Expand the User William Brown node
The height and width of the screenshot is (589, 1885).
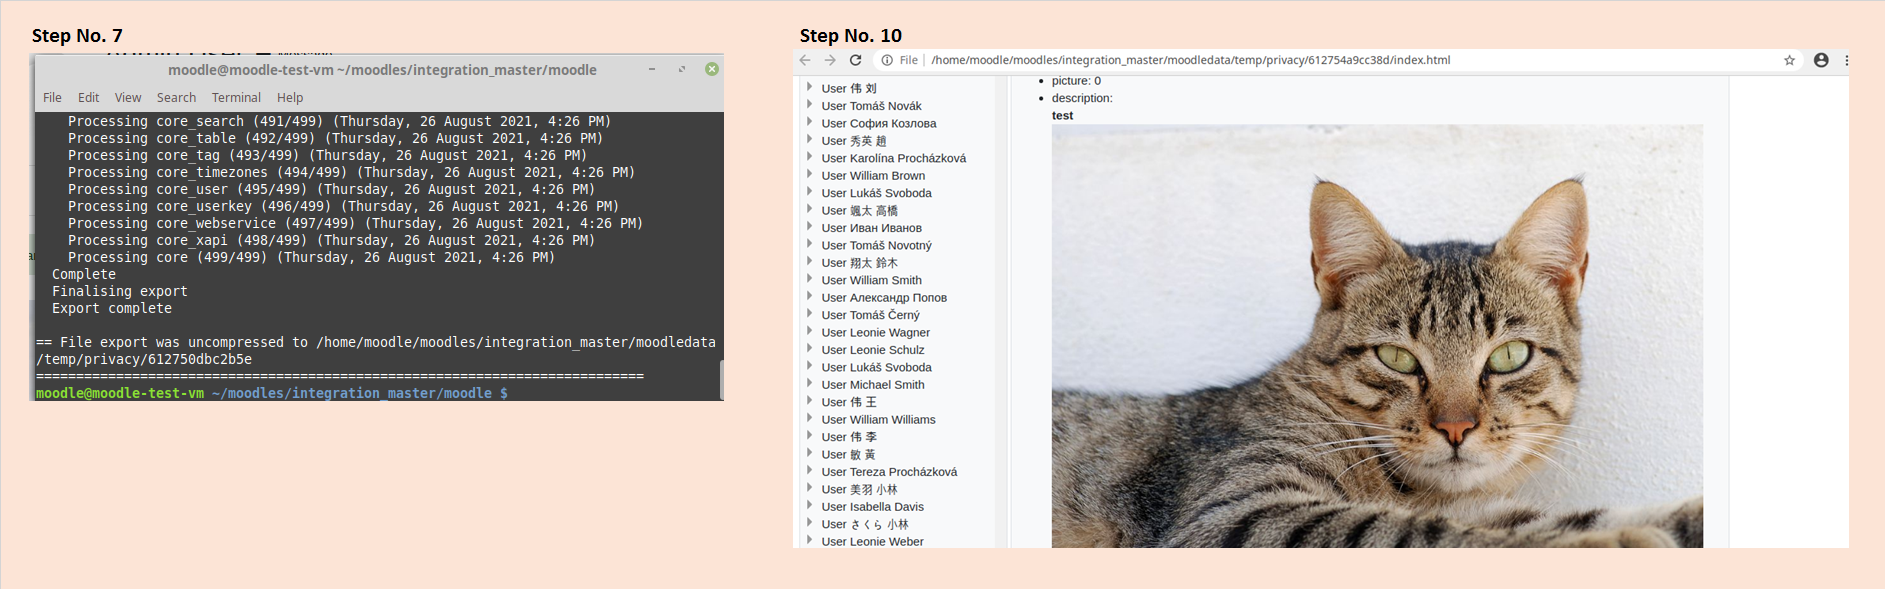(809, 175)
